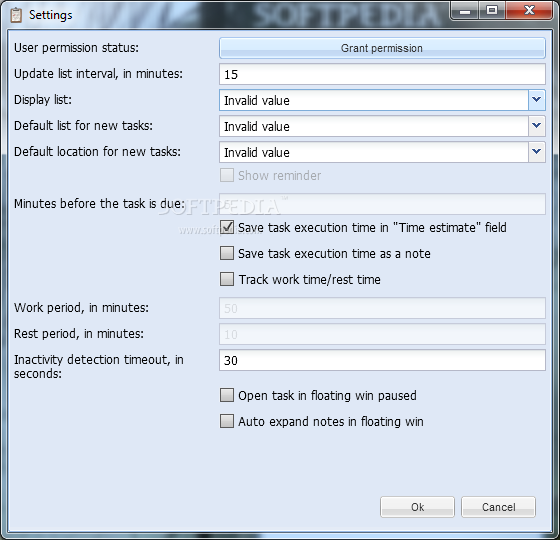This screenshot has width=560, height=540.
Task: Check Open task in floating win paused
Action: 227,395
